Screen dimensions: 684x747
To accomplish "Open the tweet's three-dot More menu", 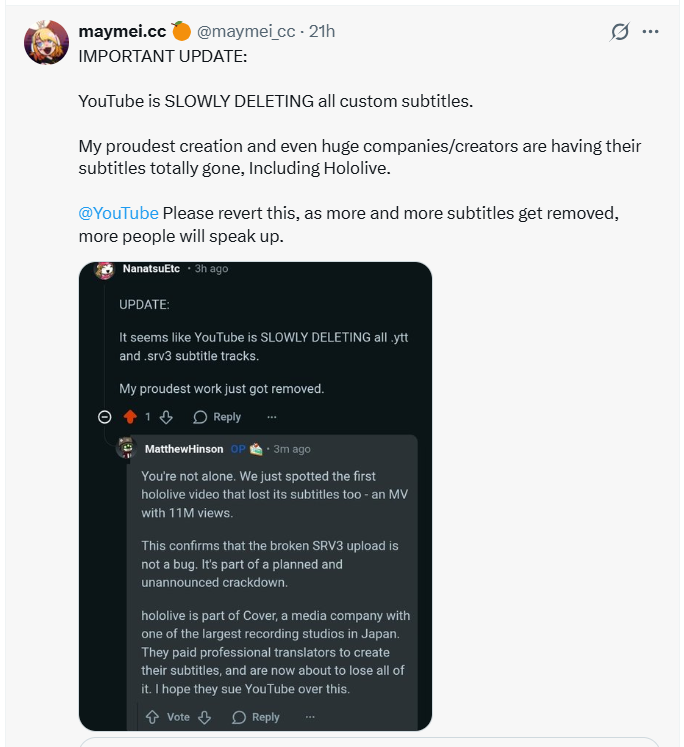I will pos(651,32).
